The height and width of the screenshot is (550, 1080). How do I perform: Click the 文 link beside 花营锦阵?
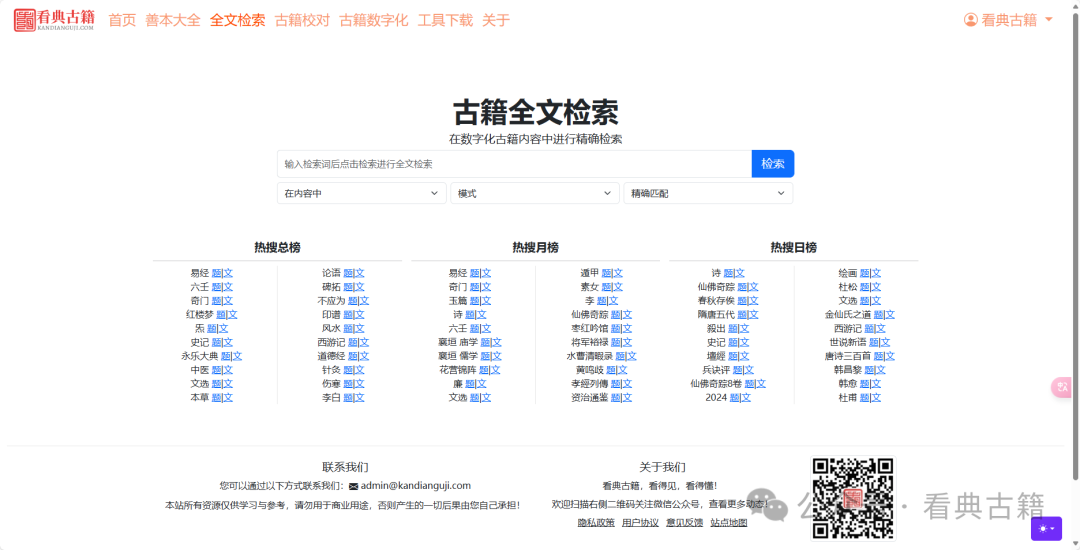point(496,370)
